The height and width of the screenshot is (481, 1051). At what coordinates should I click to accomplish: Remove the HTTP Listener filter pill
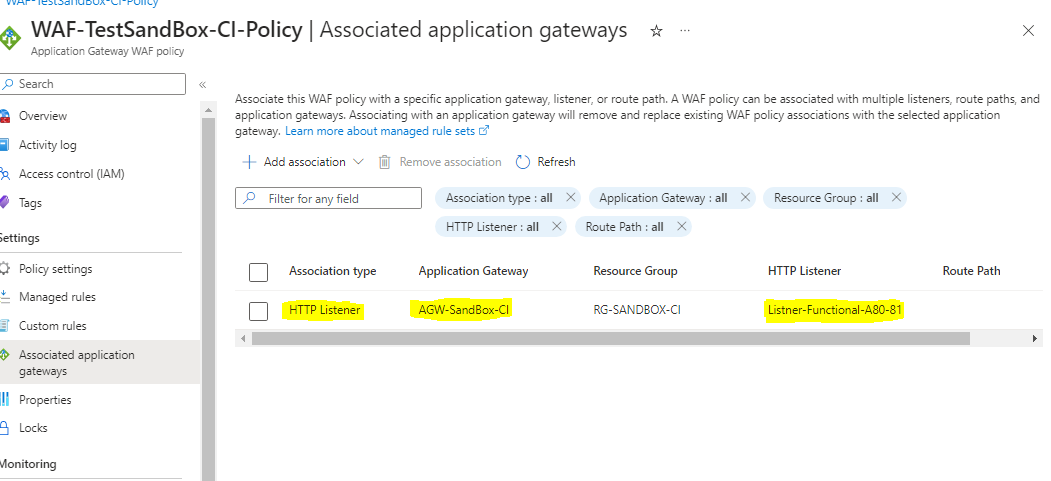coord(556,226)
